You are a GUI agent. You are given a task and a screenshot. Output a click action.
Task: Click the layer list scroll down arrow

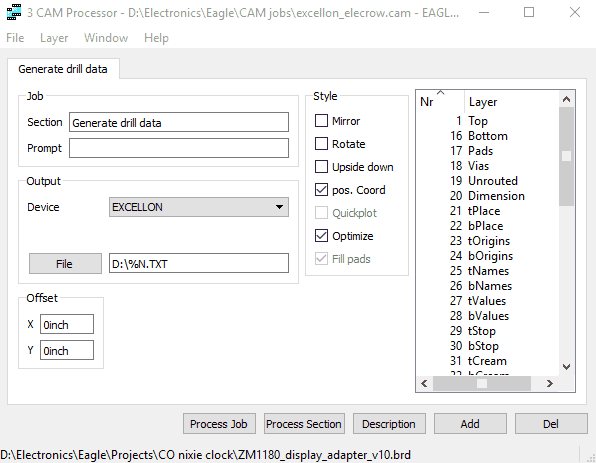pos(566,367)
